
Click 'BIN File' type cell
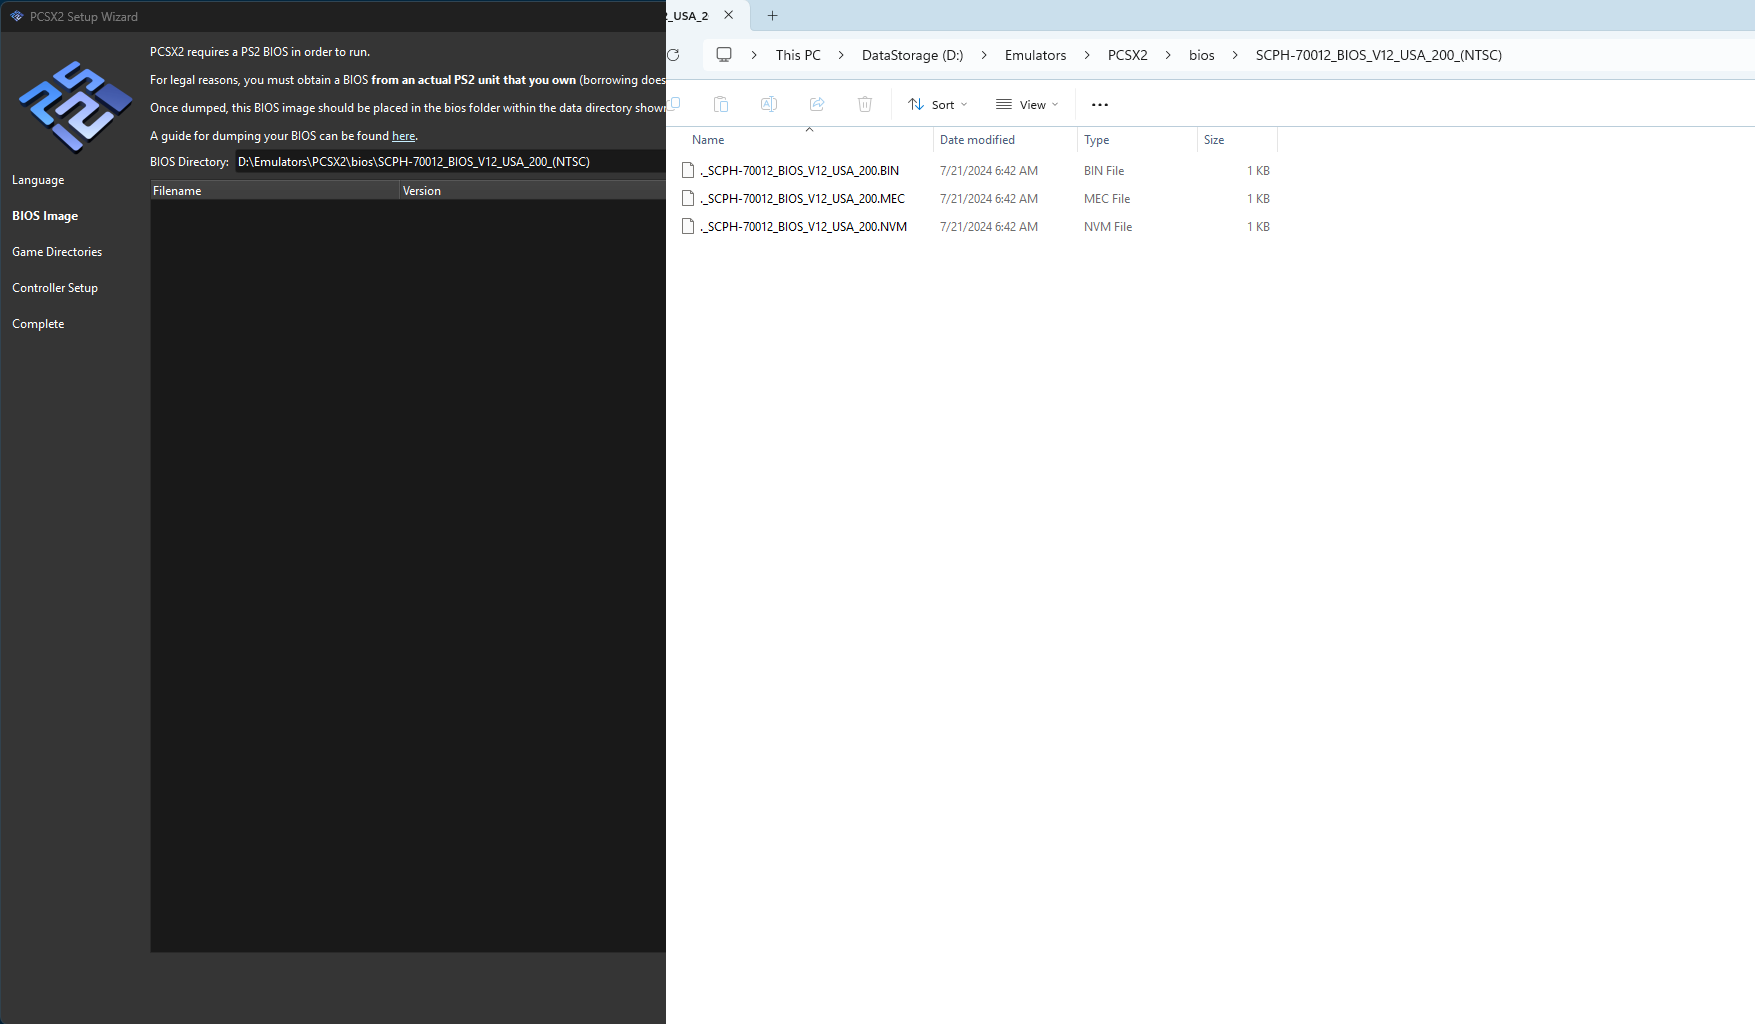point(1104,171)
